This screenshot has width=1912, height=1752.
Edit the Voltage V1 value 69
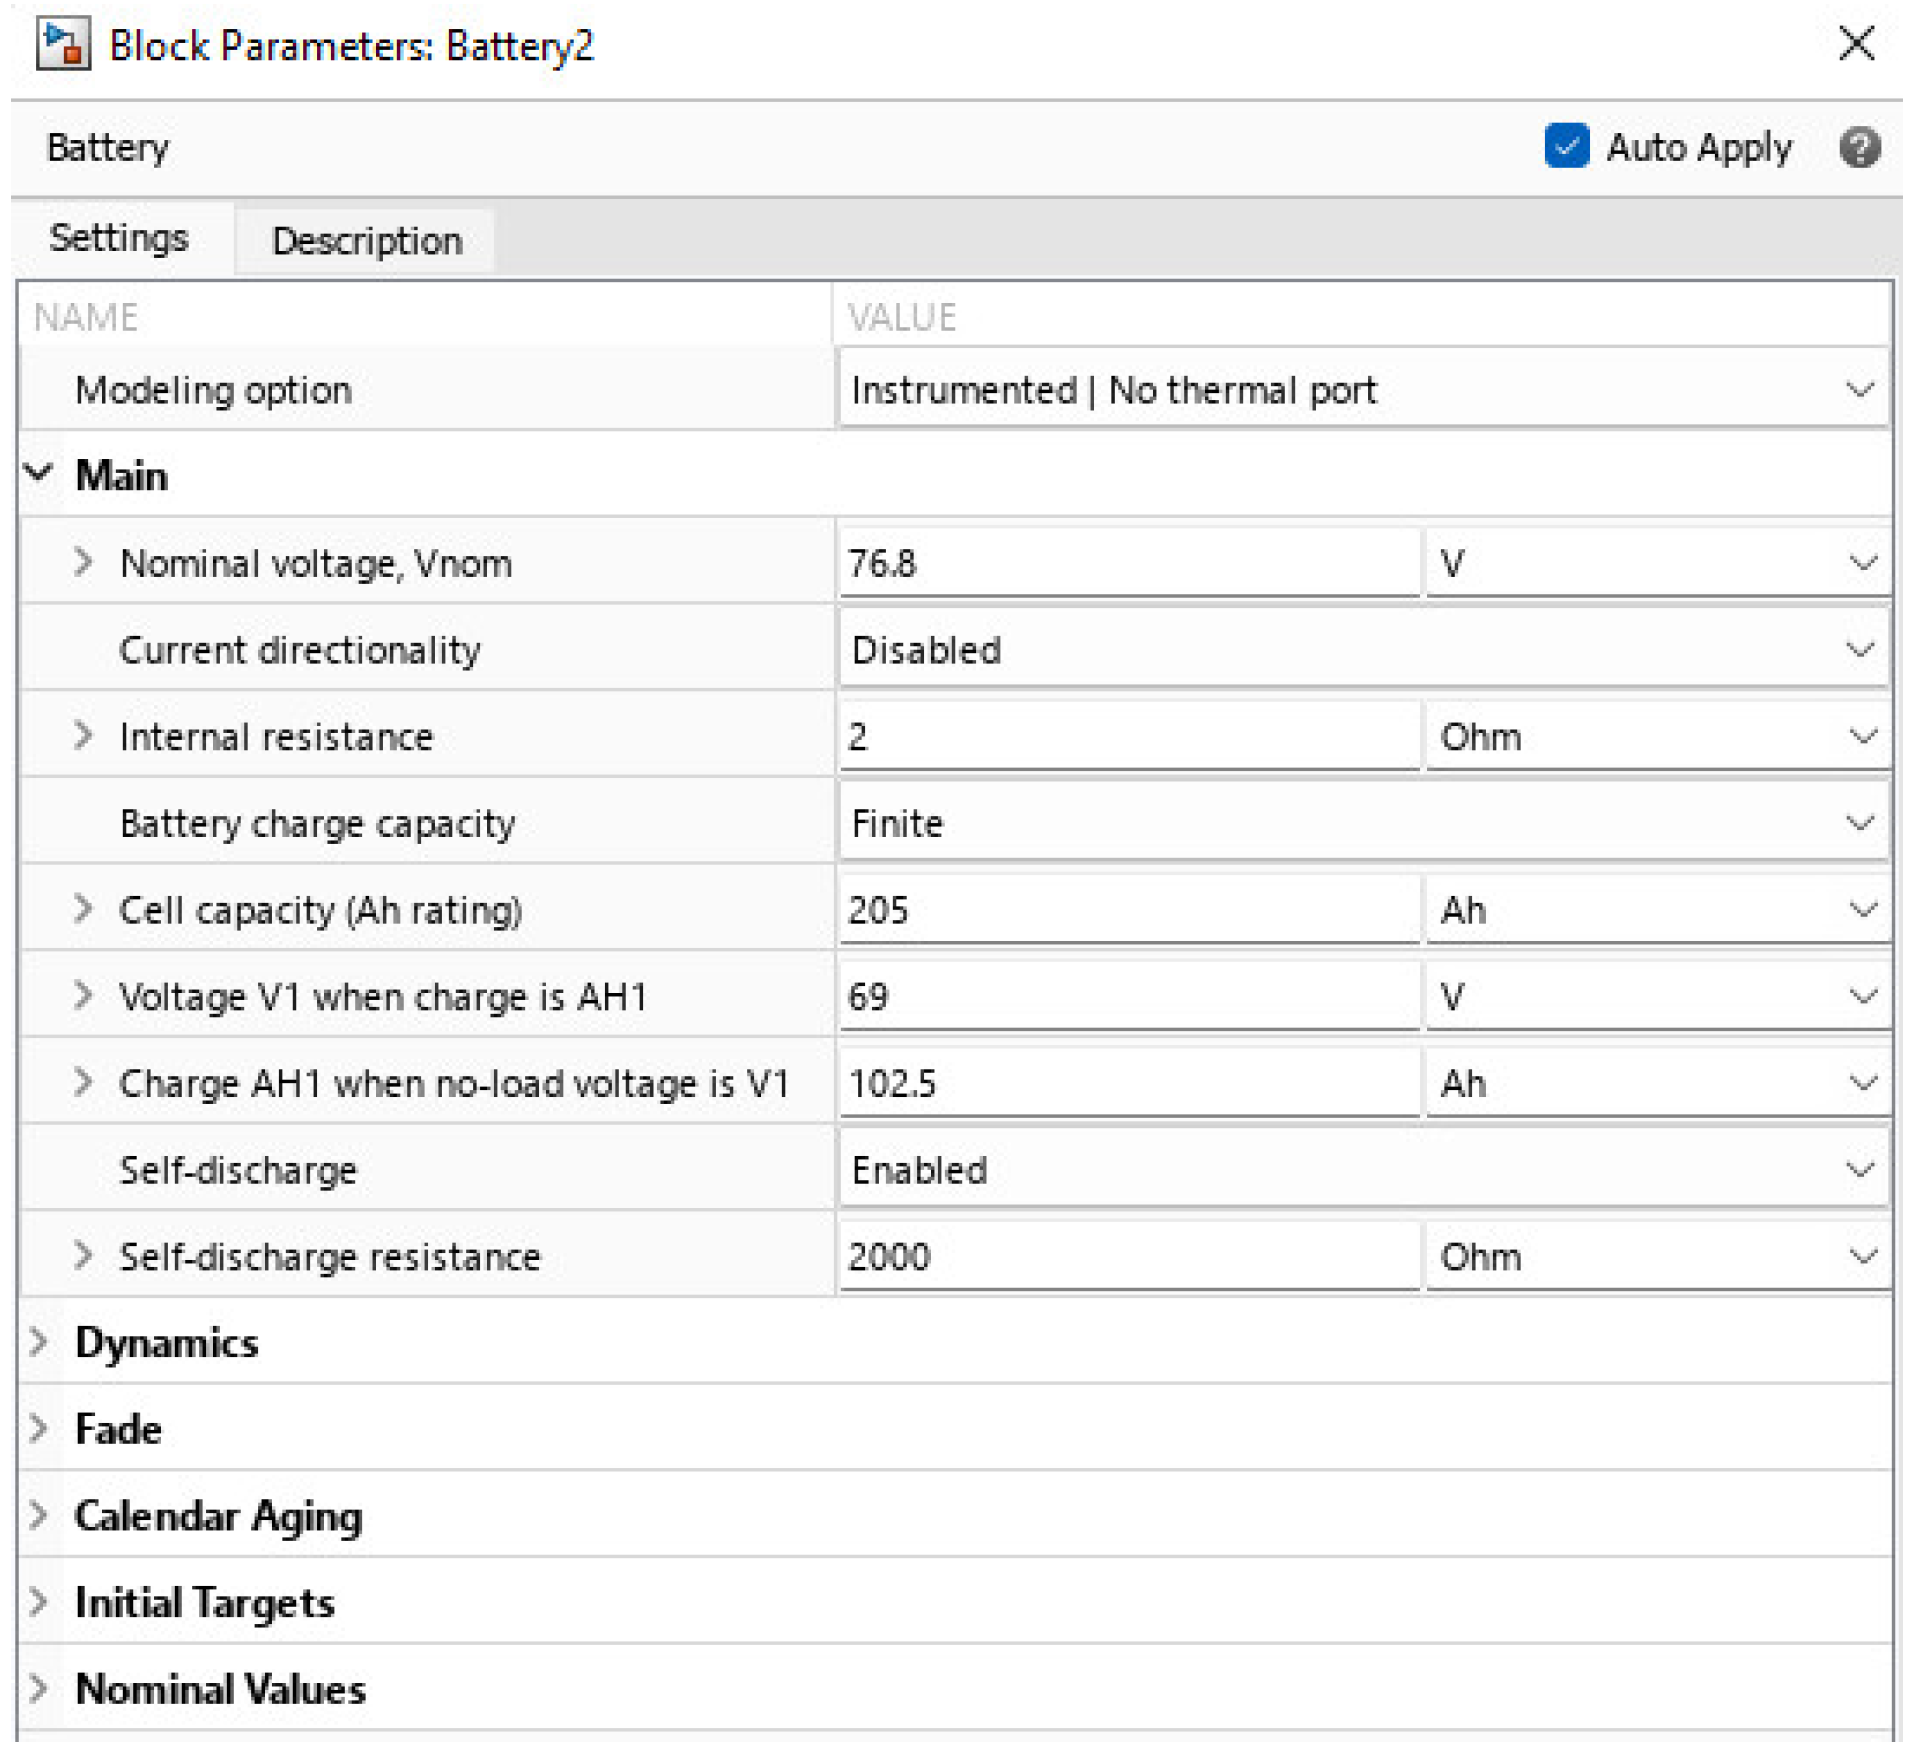coord(1128,997)
